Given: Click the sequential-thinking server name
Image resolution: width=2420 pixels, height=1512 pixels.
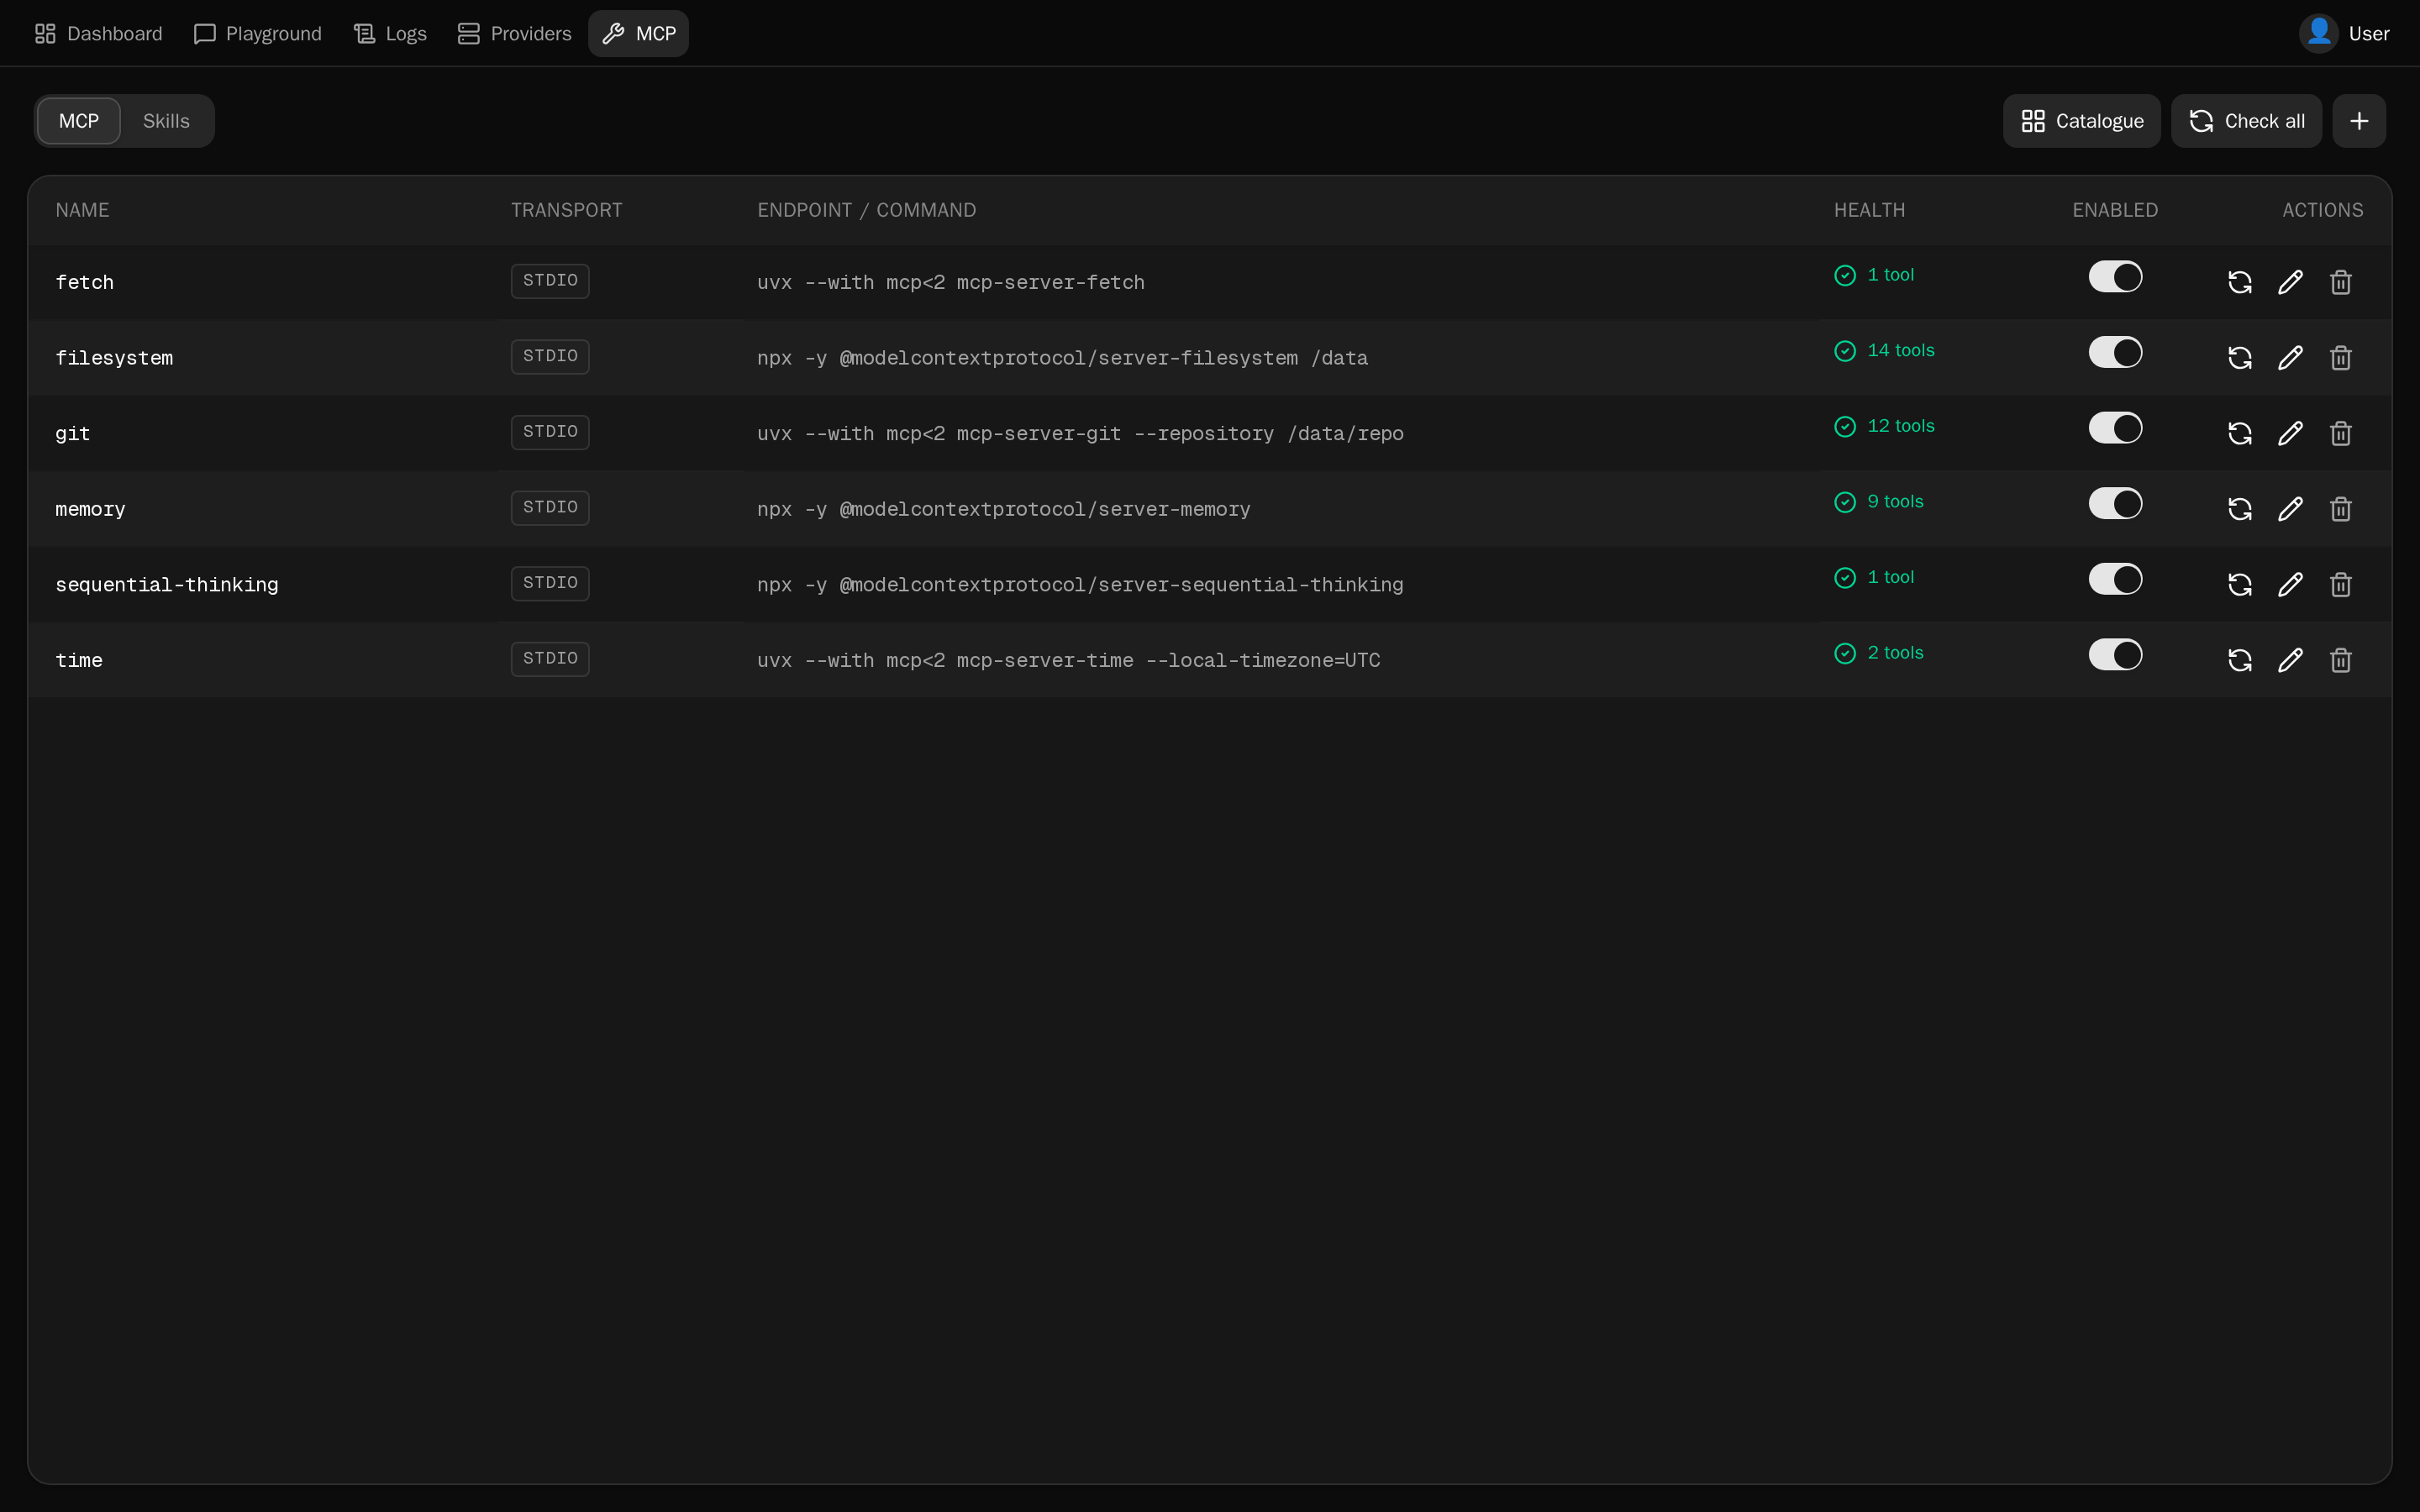Looking at the screenshot, I should (x=167, y=584).
